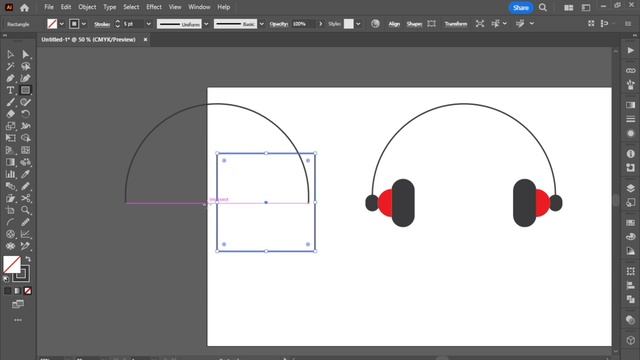Viewport: 640px width, 360px height.
Task: Select the Scissors tool
Action: point(25,198)
